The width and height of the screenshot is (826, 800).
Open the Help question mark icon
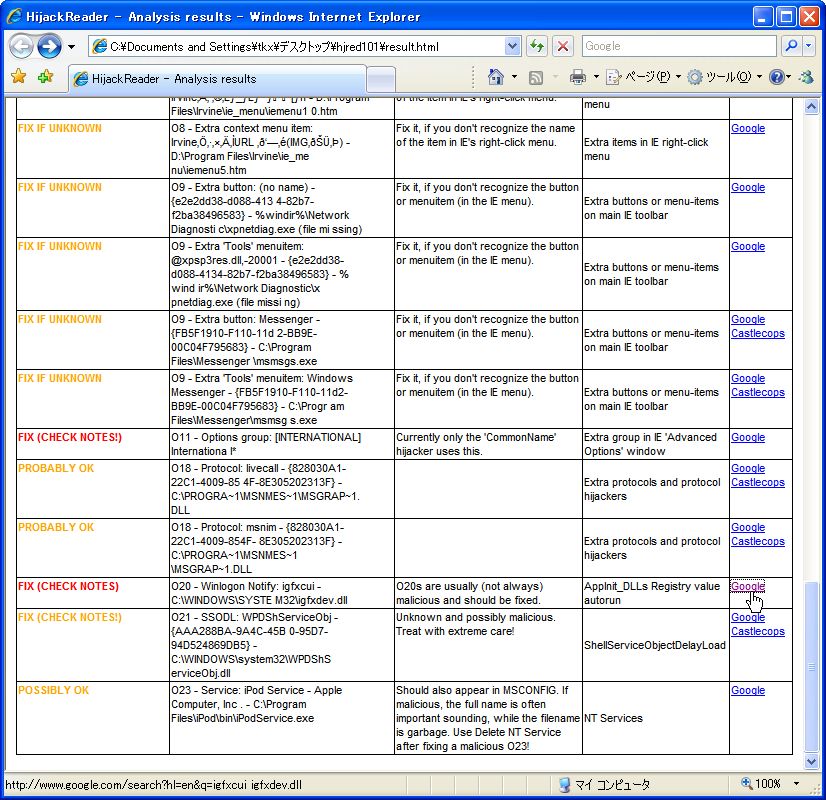[x=776, y=77]
